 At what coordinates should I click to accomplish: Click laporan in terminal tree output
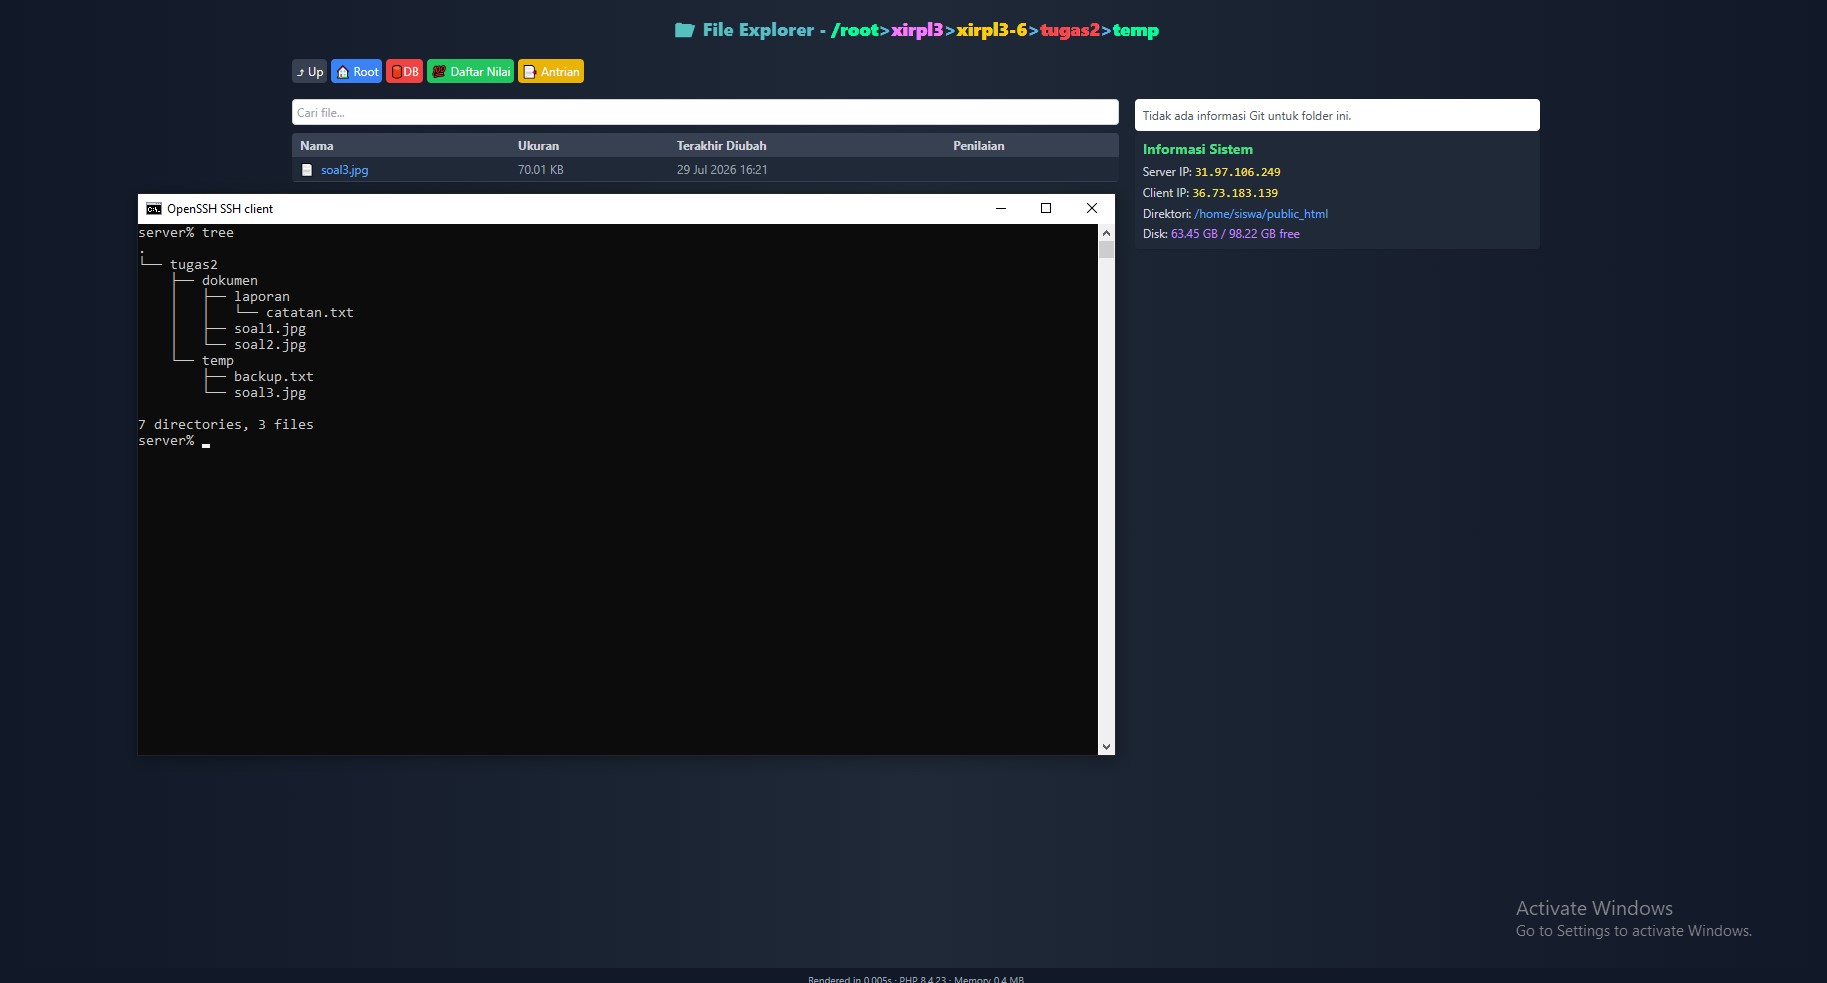(262, 297)
